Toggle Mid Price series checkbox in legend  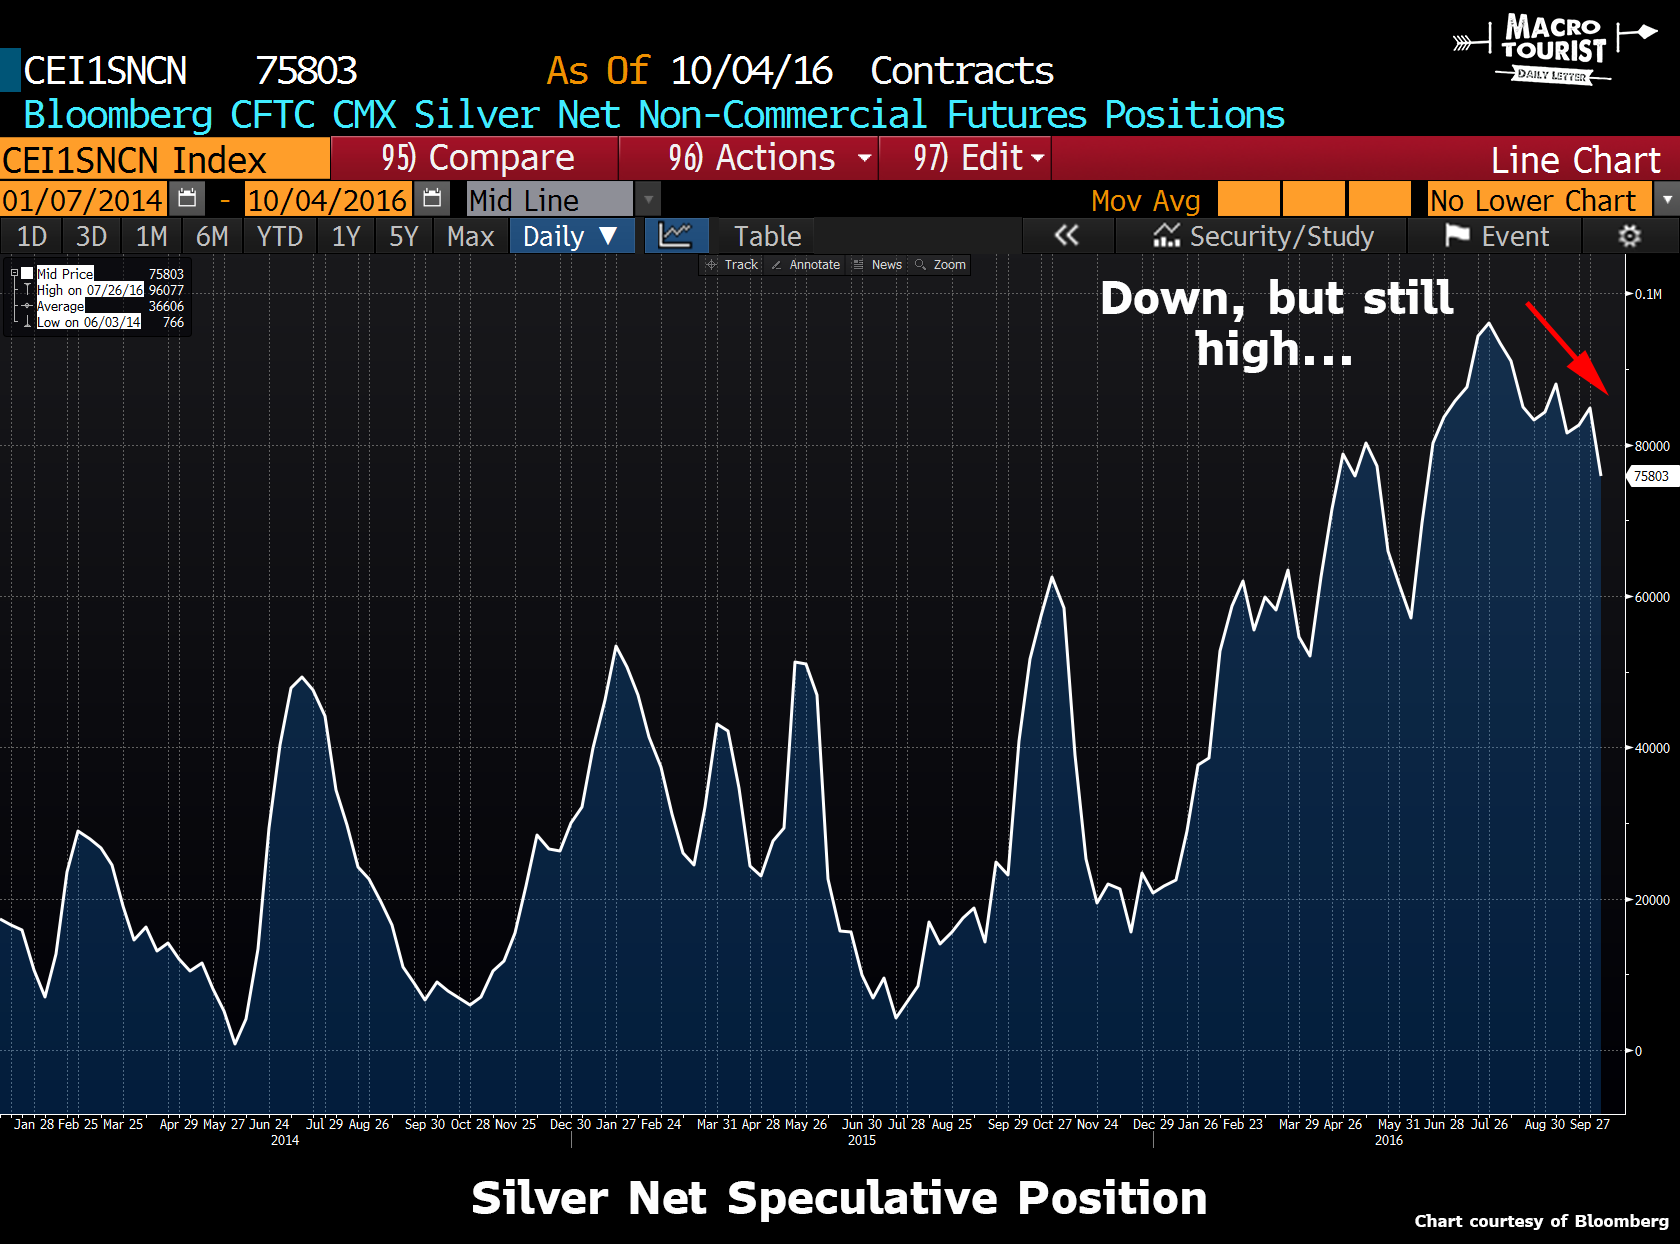point(28,273)
